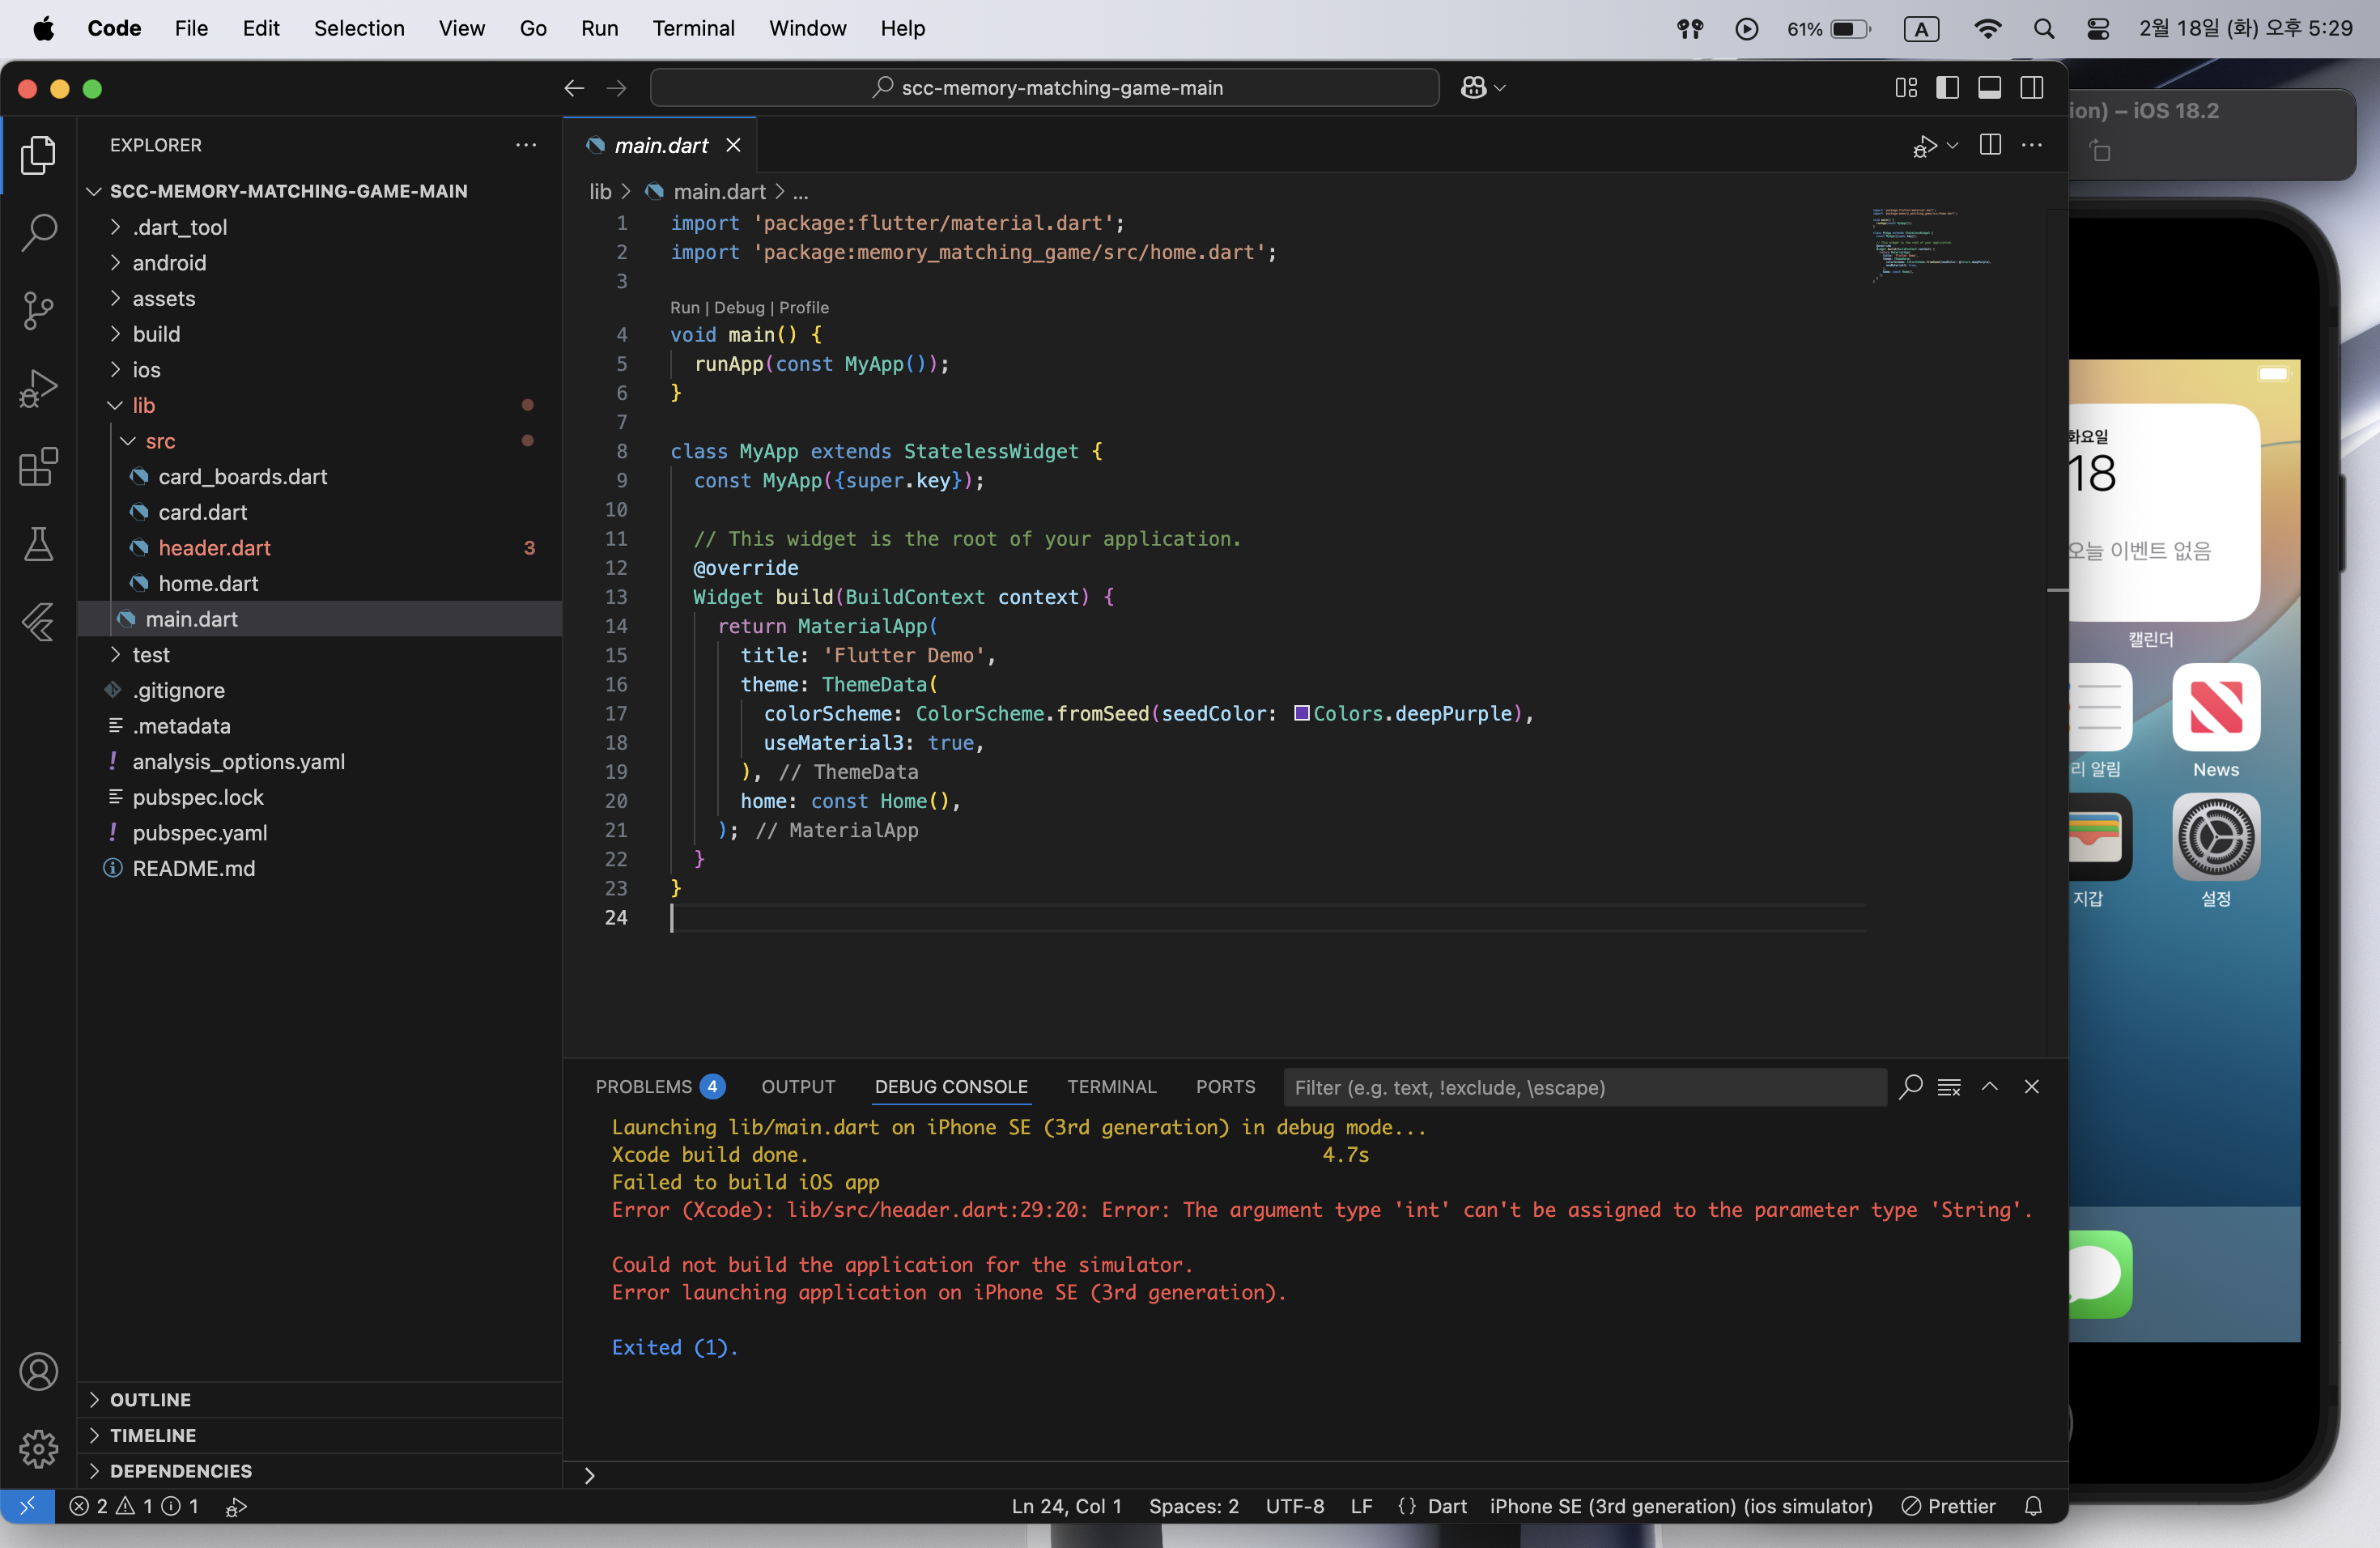This screenshot has width=2380, height=1548.
Task: Open the Explorer view in activity bar
Action: point(38,154)
